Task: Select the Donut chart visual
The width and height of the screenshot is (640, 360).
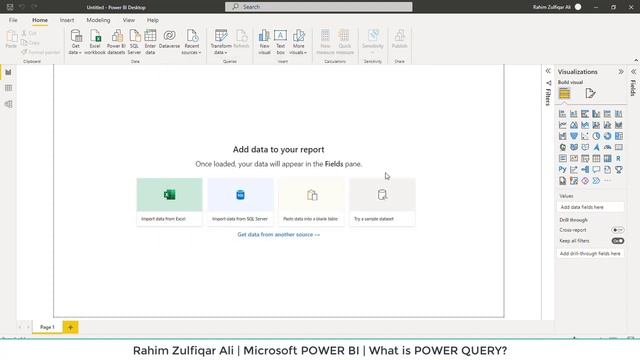Action: coord(607,136)
